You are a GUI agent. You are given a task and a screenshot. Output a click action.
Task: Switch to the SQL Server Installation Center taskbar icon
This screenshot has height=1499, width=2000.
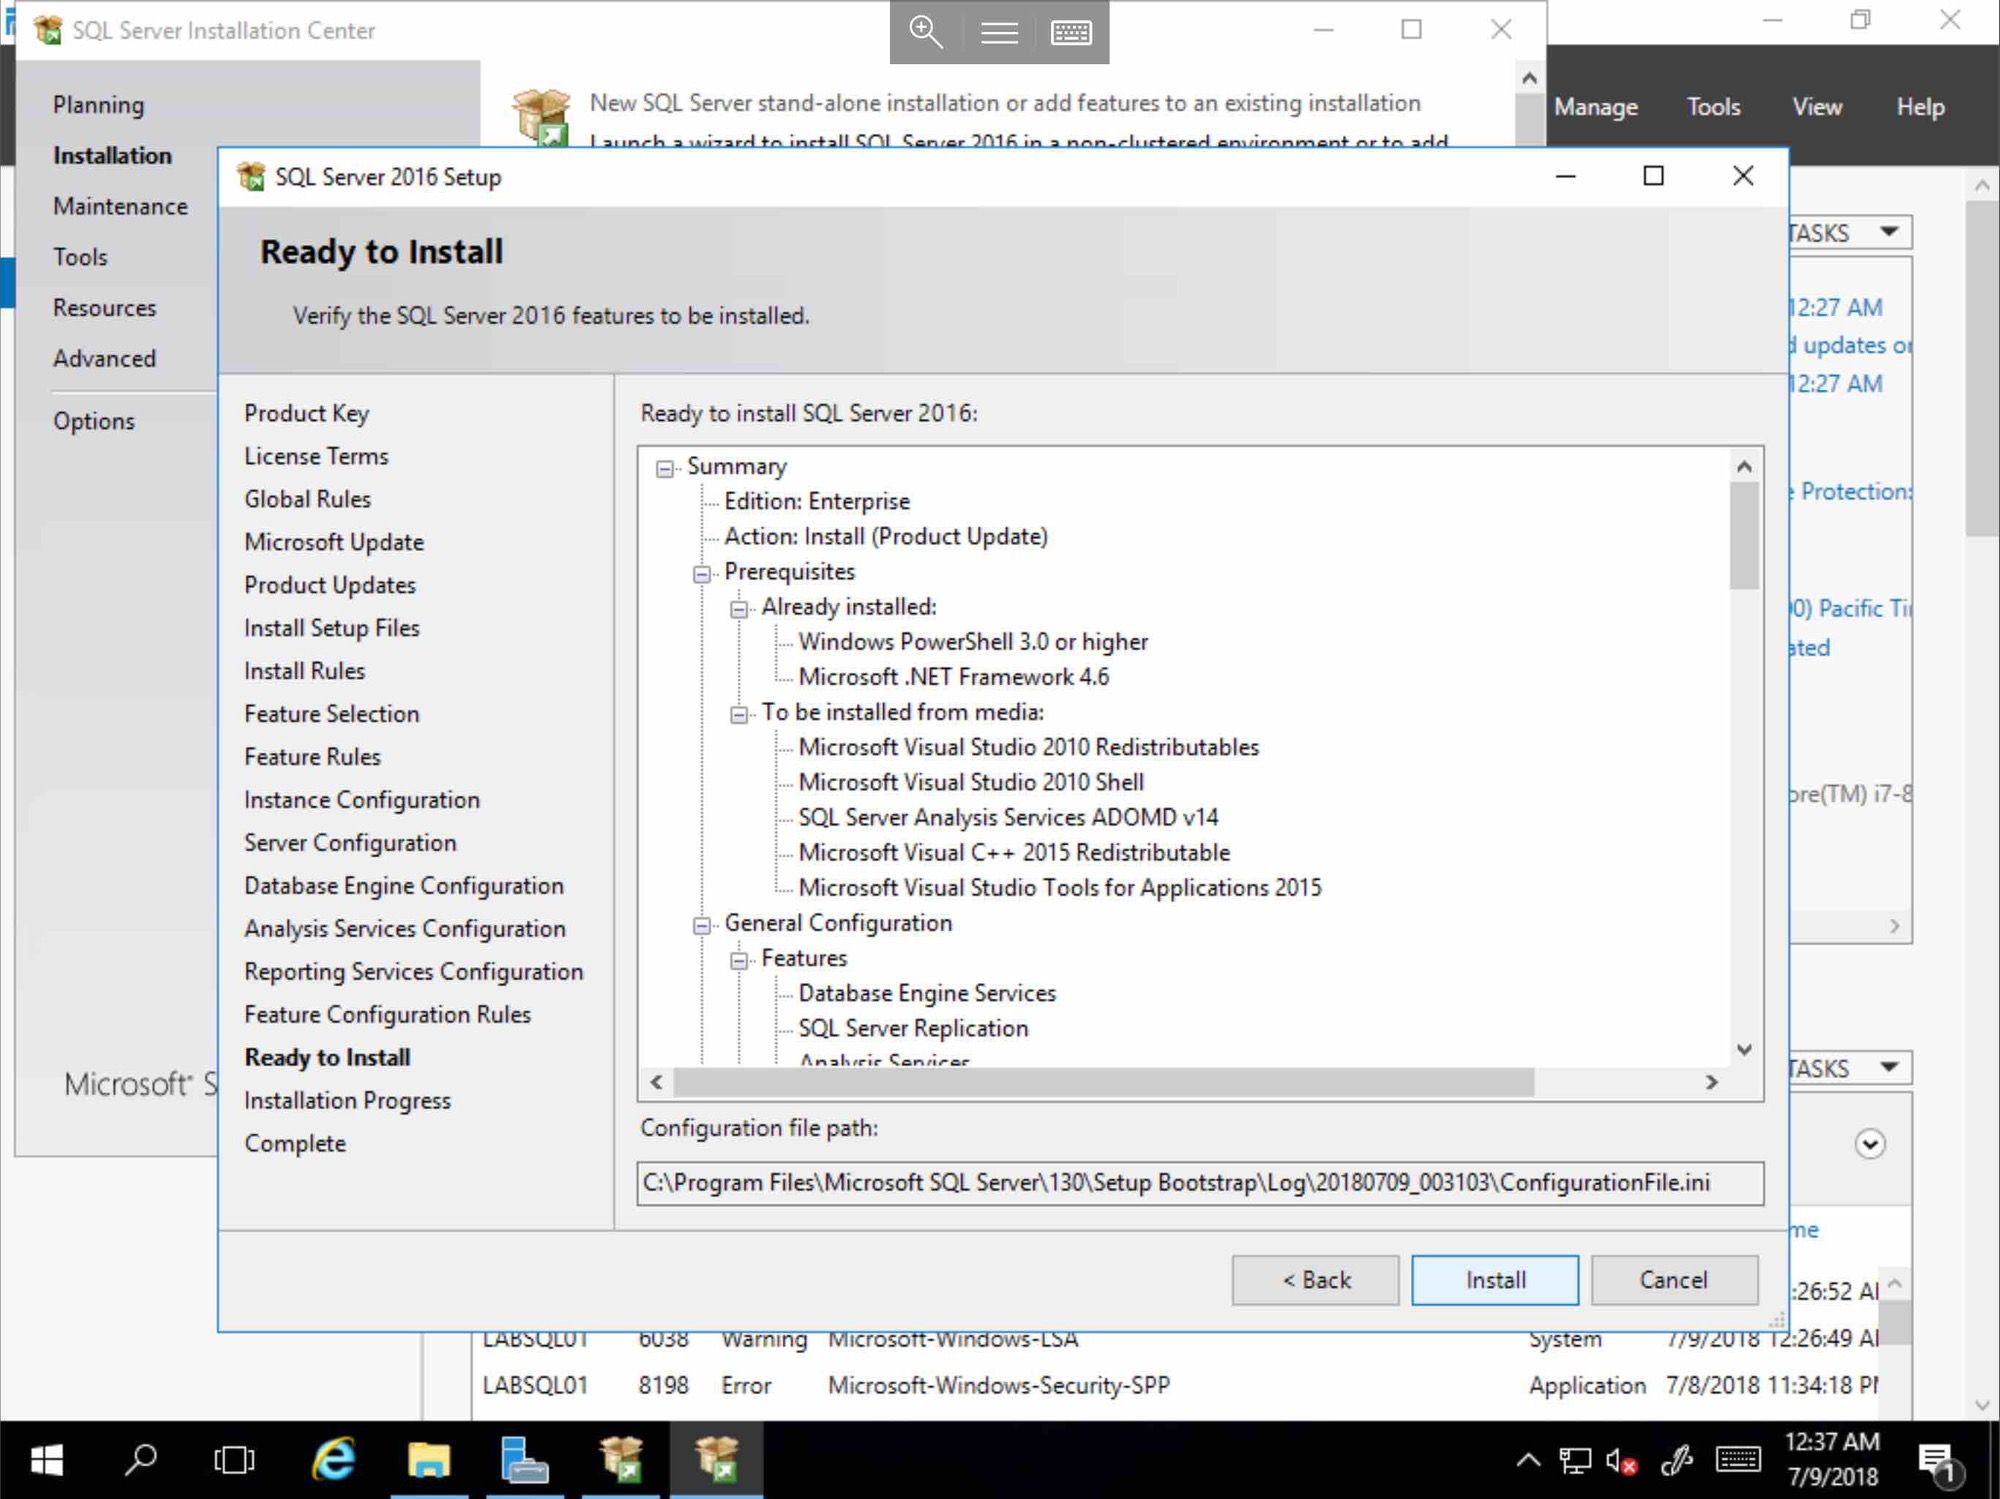620,1460
